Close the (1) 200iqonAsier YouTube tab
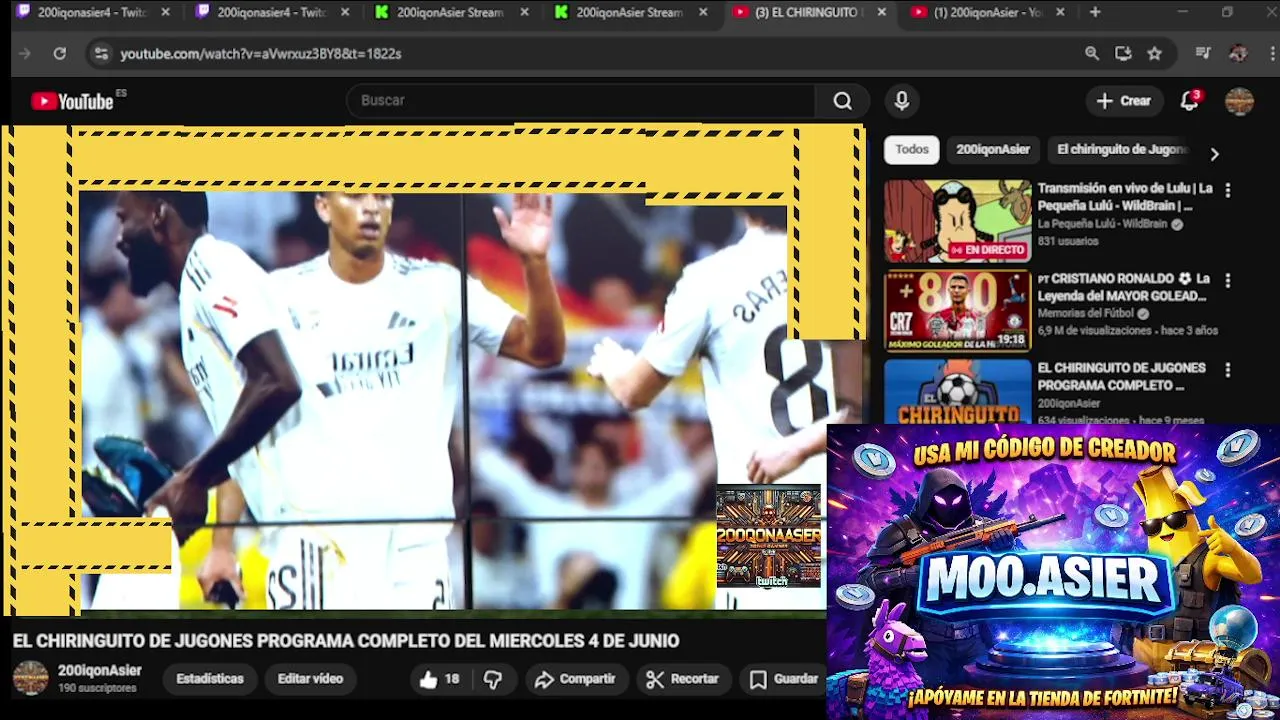1280x720 pixels. click(x=1060, y=13)
